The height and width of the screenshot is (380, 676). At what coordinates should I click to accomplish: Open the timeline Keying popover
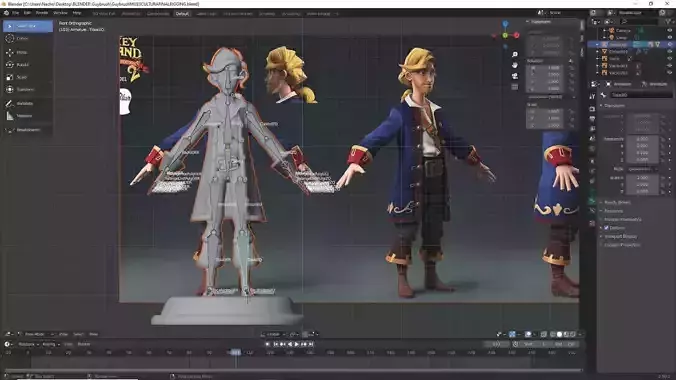tap(50, 344)
